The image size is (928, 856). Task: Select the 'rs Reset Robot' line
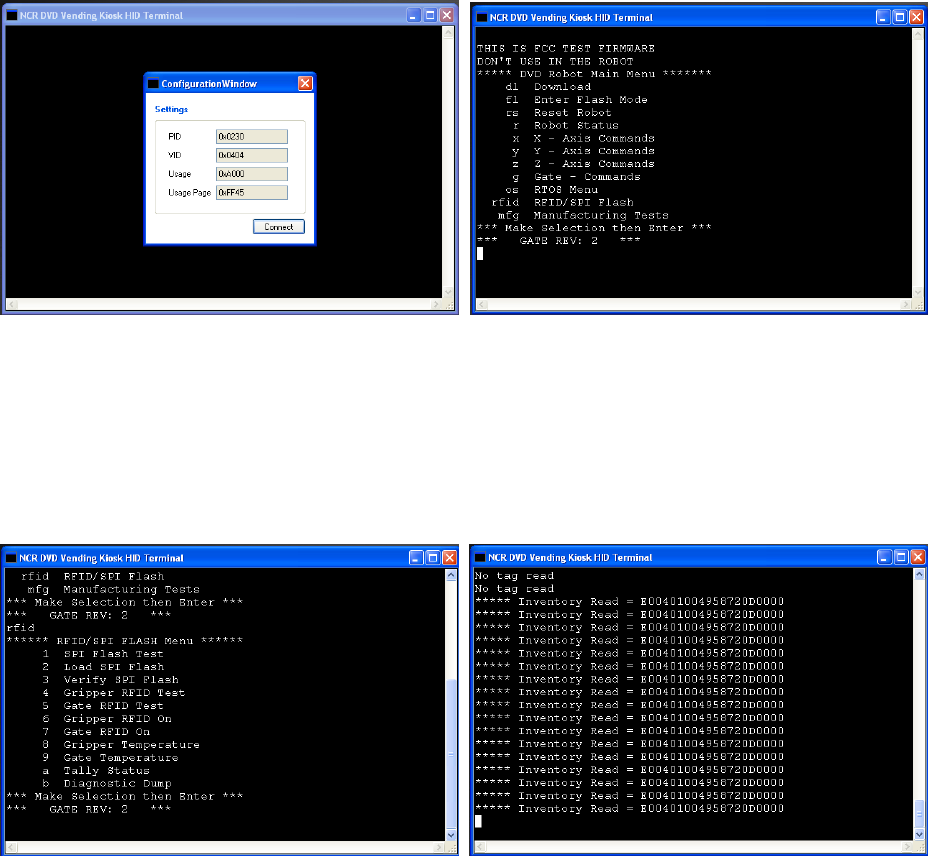558,113
